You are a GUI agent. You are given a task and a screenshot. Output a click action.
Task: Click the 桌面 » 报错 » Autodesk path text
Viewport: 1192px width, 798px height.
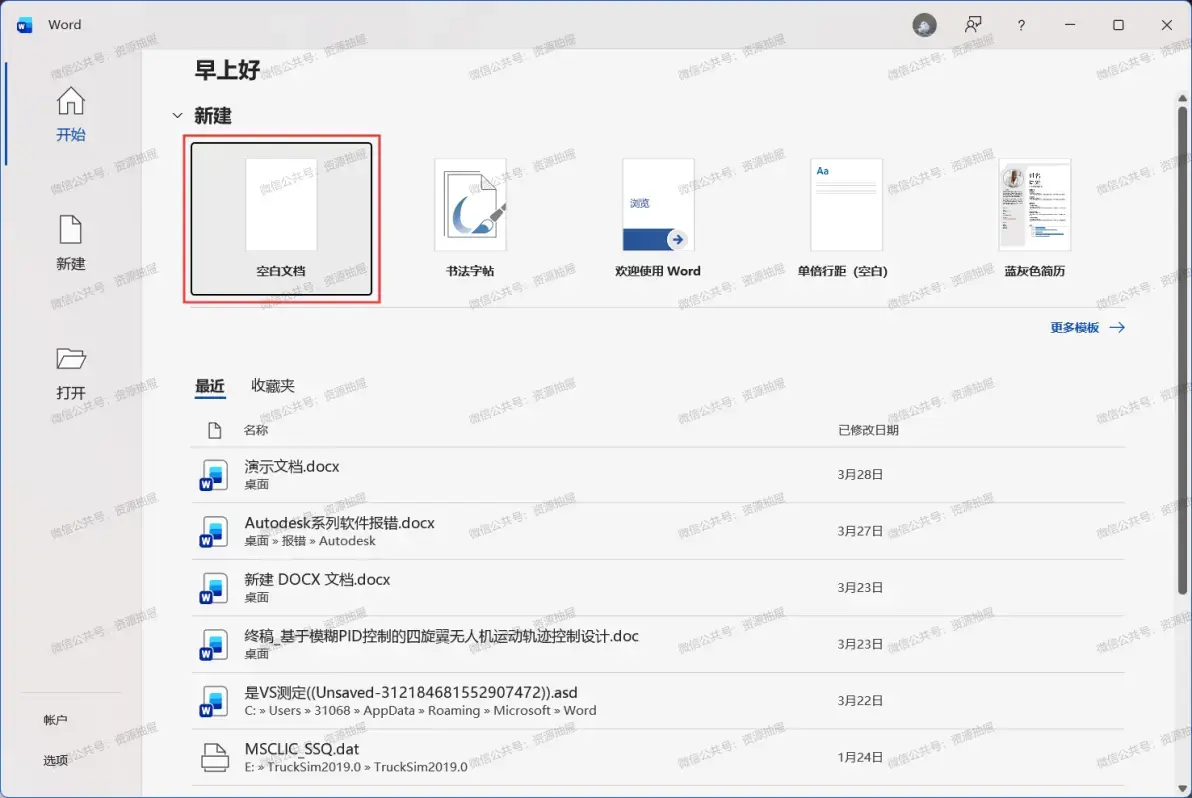310,541
